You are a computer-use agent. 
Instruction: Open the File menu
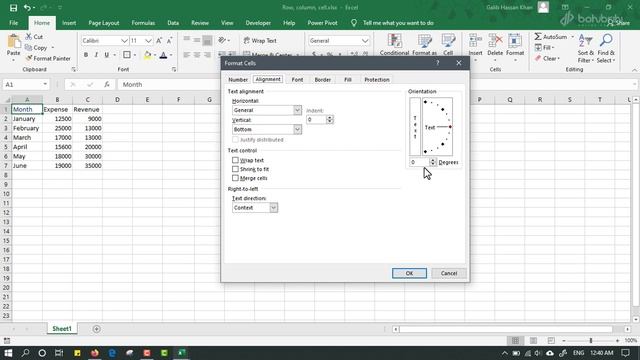click(x=13, y=23)
